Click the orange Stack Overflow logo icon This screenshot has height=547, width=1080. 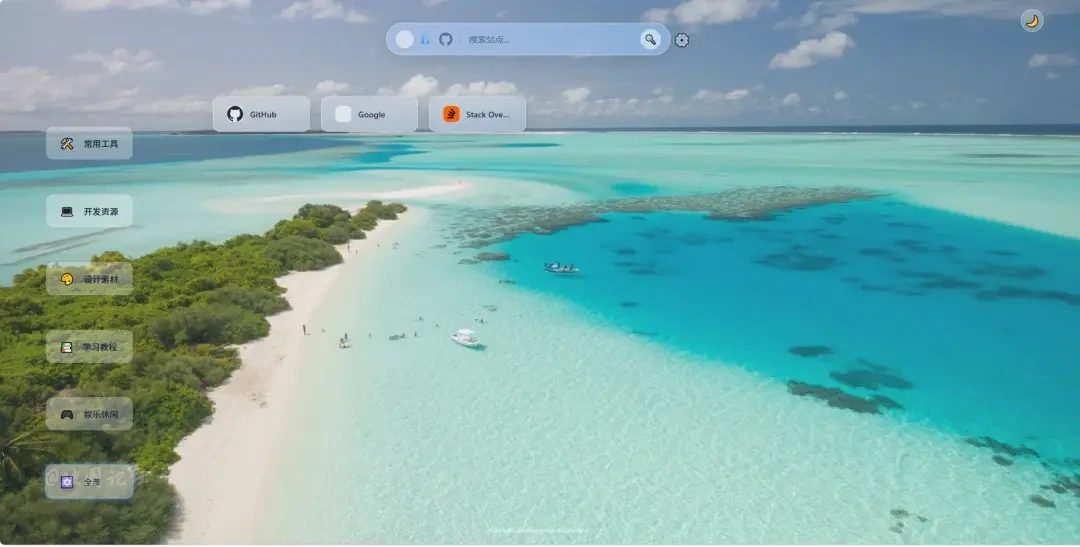(451, 114)
